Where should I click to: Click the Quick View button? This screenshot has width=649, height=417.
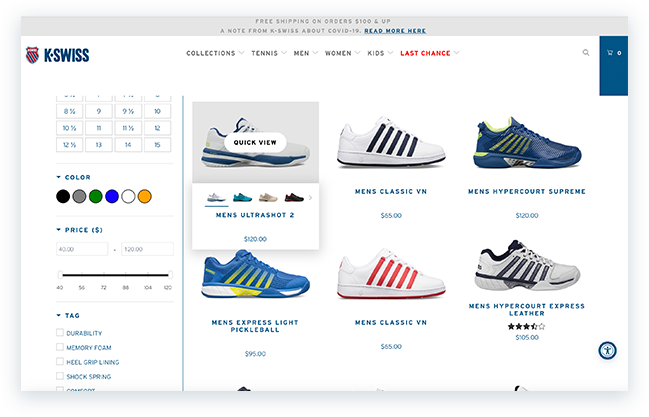(255, 142)
